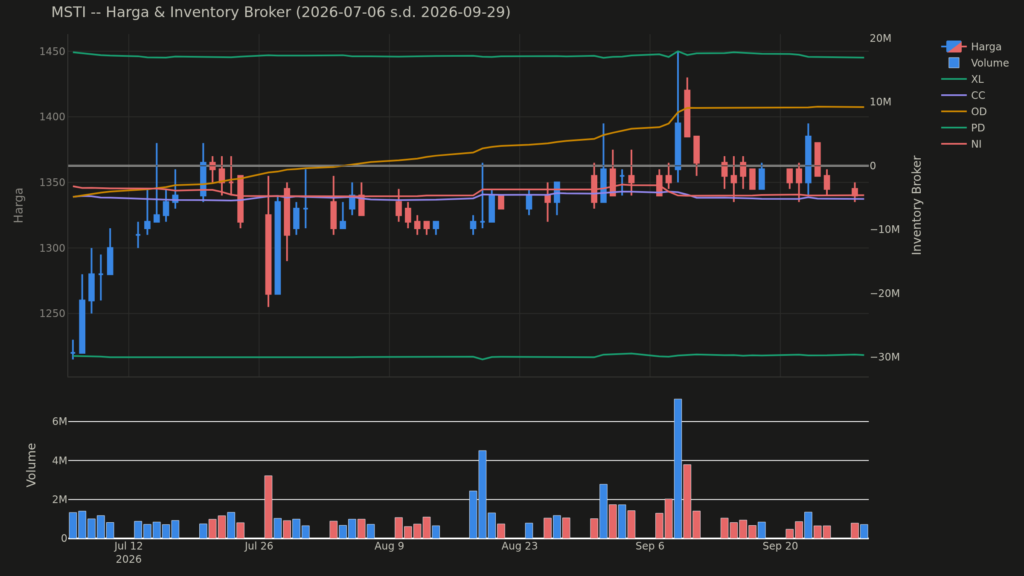Click the 4M volume tick label
Image resolution: width=1024 pixels, height=576 pixels.
59,461
